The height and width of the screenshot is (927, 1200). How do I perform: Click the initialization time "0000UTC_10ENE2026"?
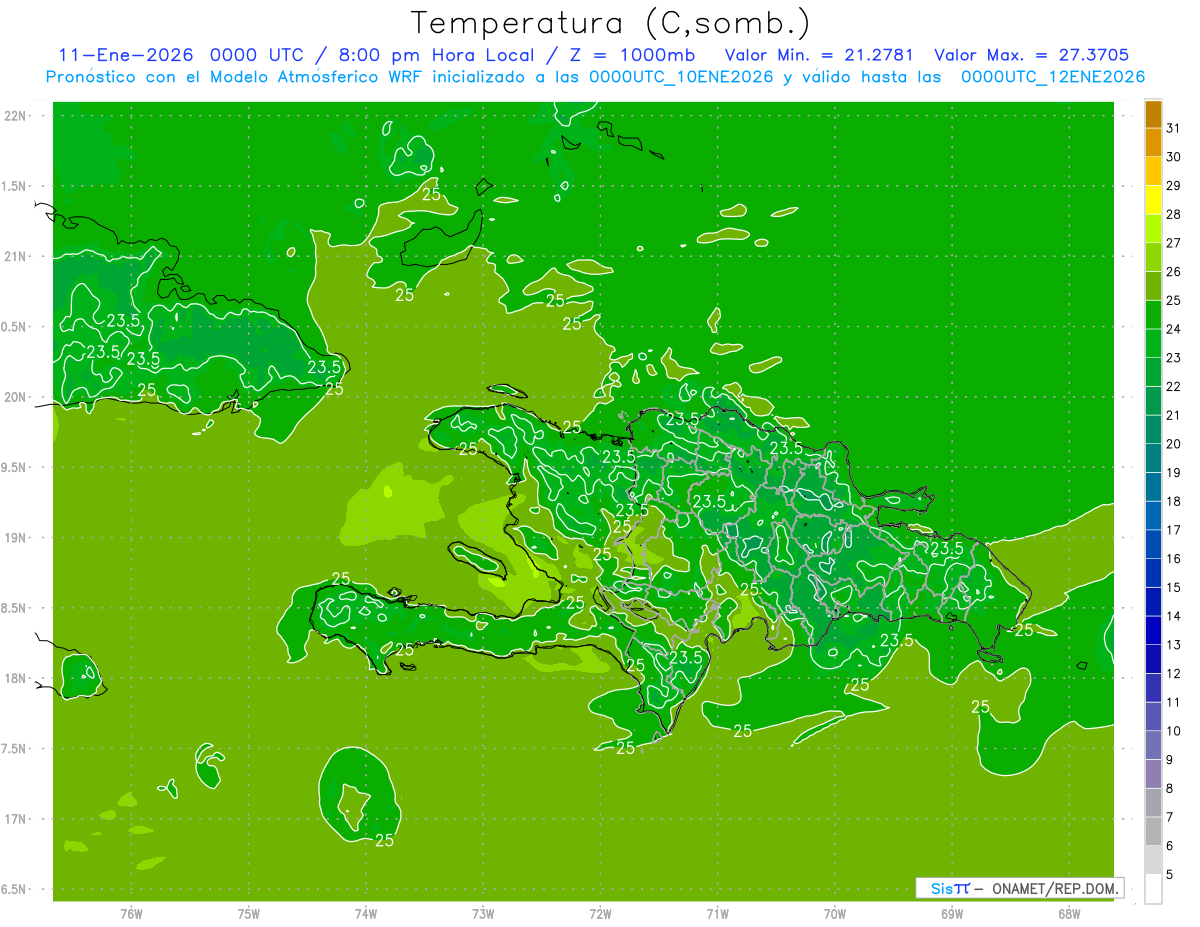681,77
